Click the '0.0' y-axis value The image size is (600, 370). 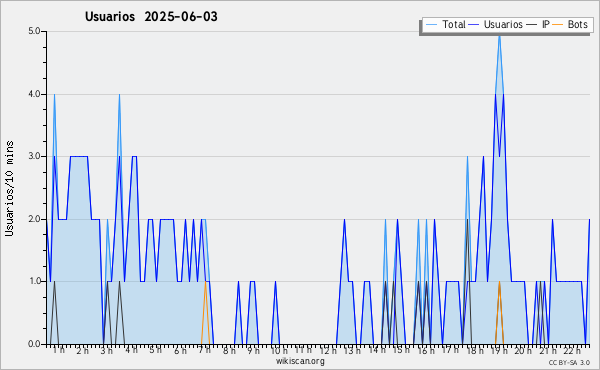tap(34, 344)
